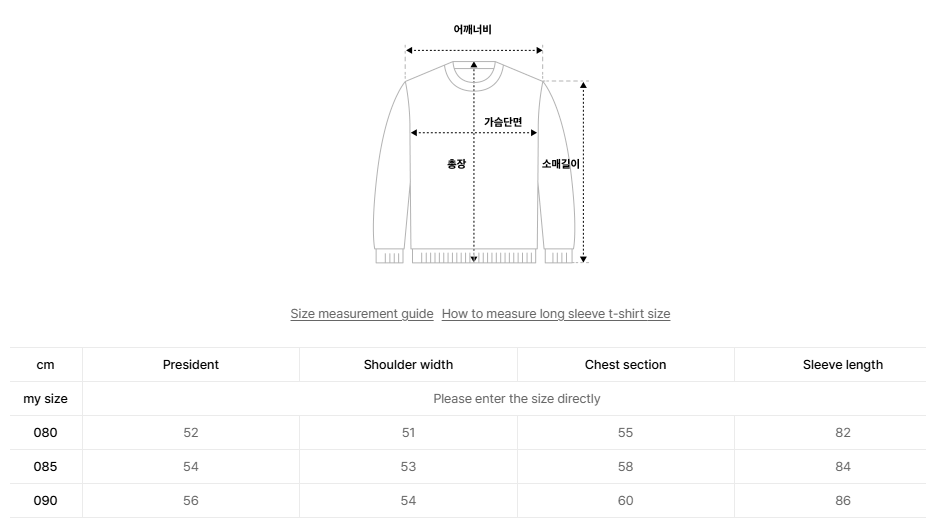This screenshot has width=926, height=521.
Task: Click chest value 58 in 085 row
Action: click(625, 467)
